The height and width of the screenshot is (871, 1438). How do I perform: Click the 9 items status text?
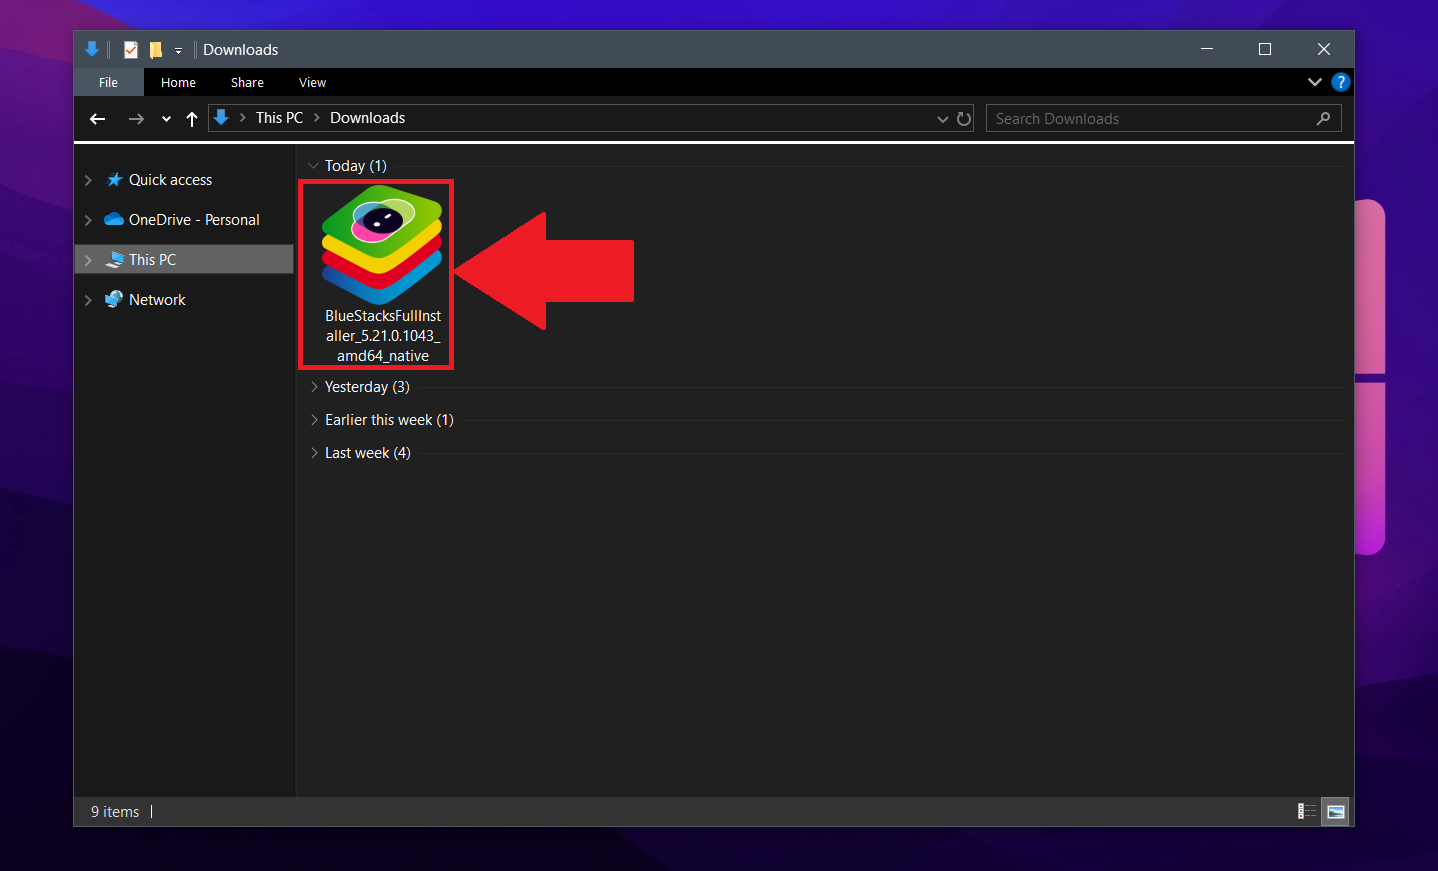pos(115,812)
